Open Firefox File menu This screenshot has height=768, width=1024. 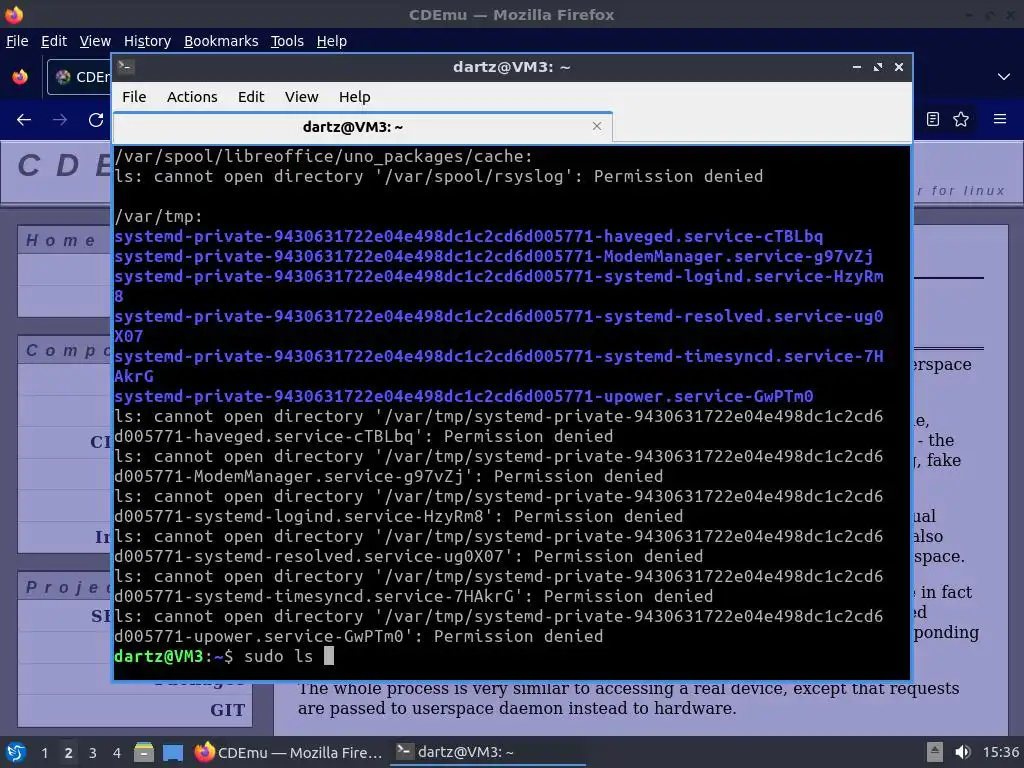[17, 41]
